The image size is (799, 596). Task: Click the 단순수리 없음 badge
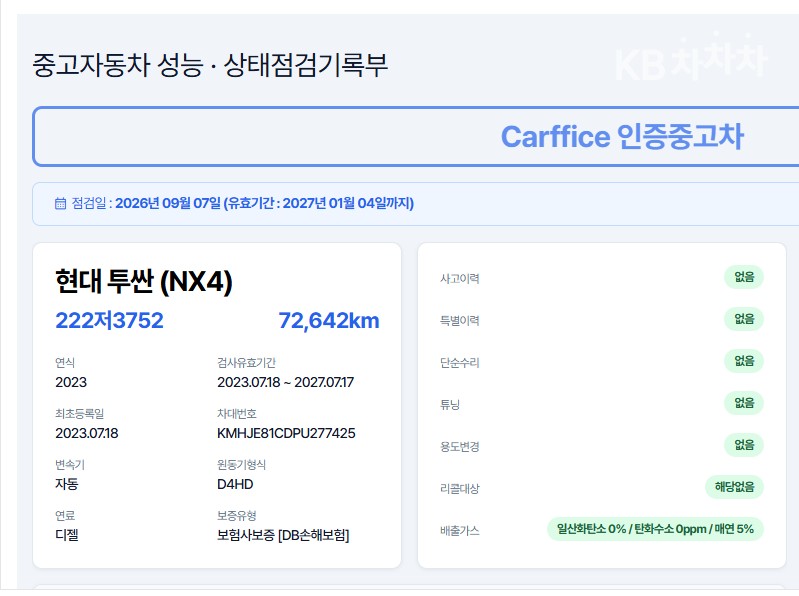tap(744, 361)
